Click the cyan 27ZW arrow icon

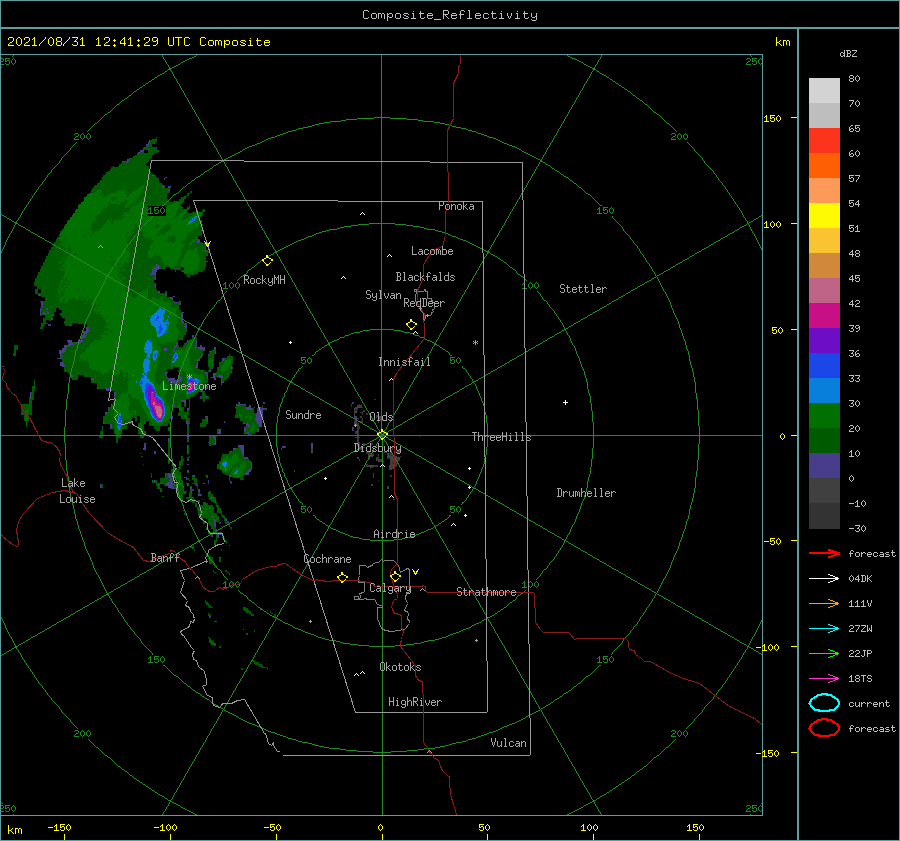[x=824, y=629]
